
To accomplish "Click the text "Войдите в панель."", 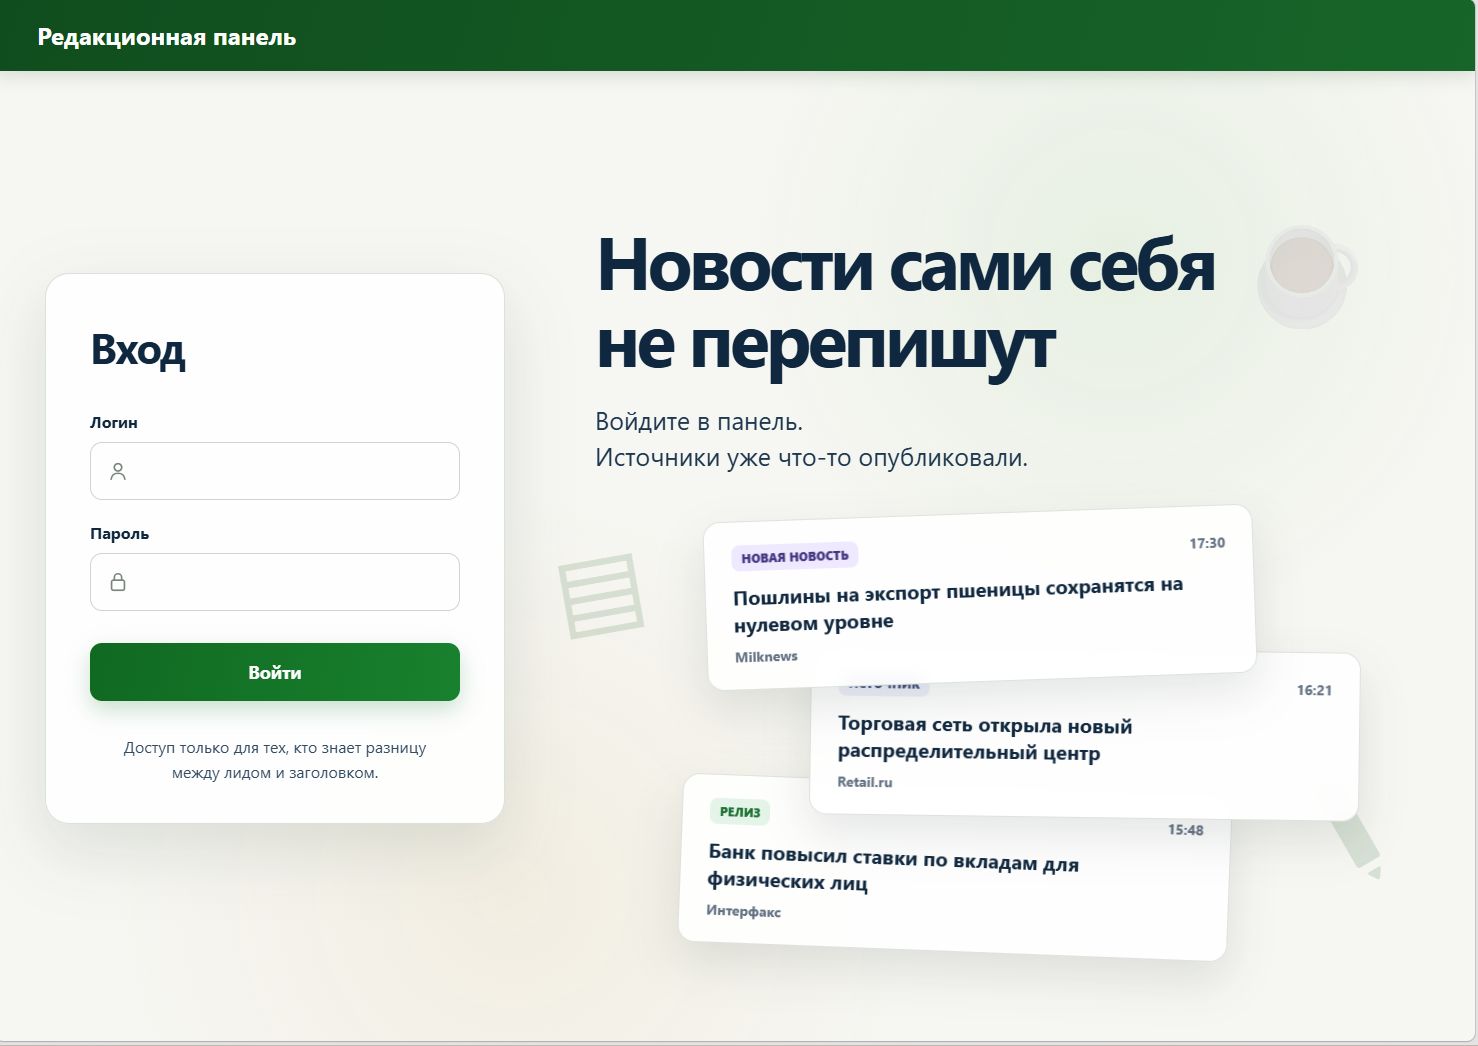I will (x=699, y=421).
